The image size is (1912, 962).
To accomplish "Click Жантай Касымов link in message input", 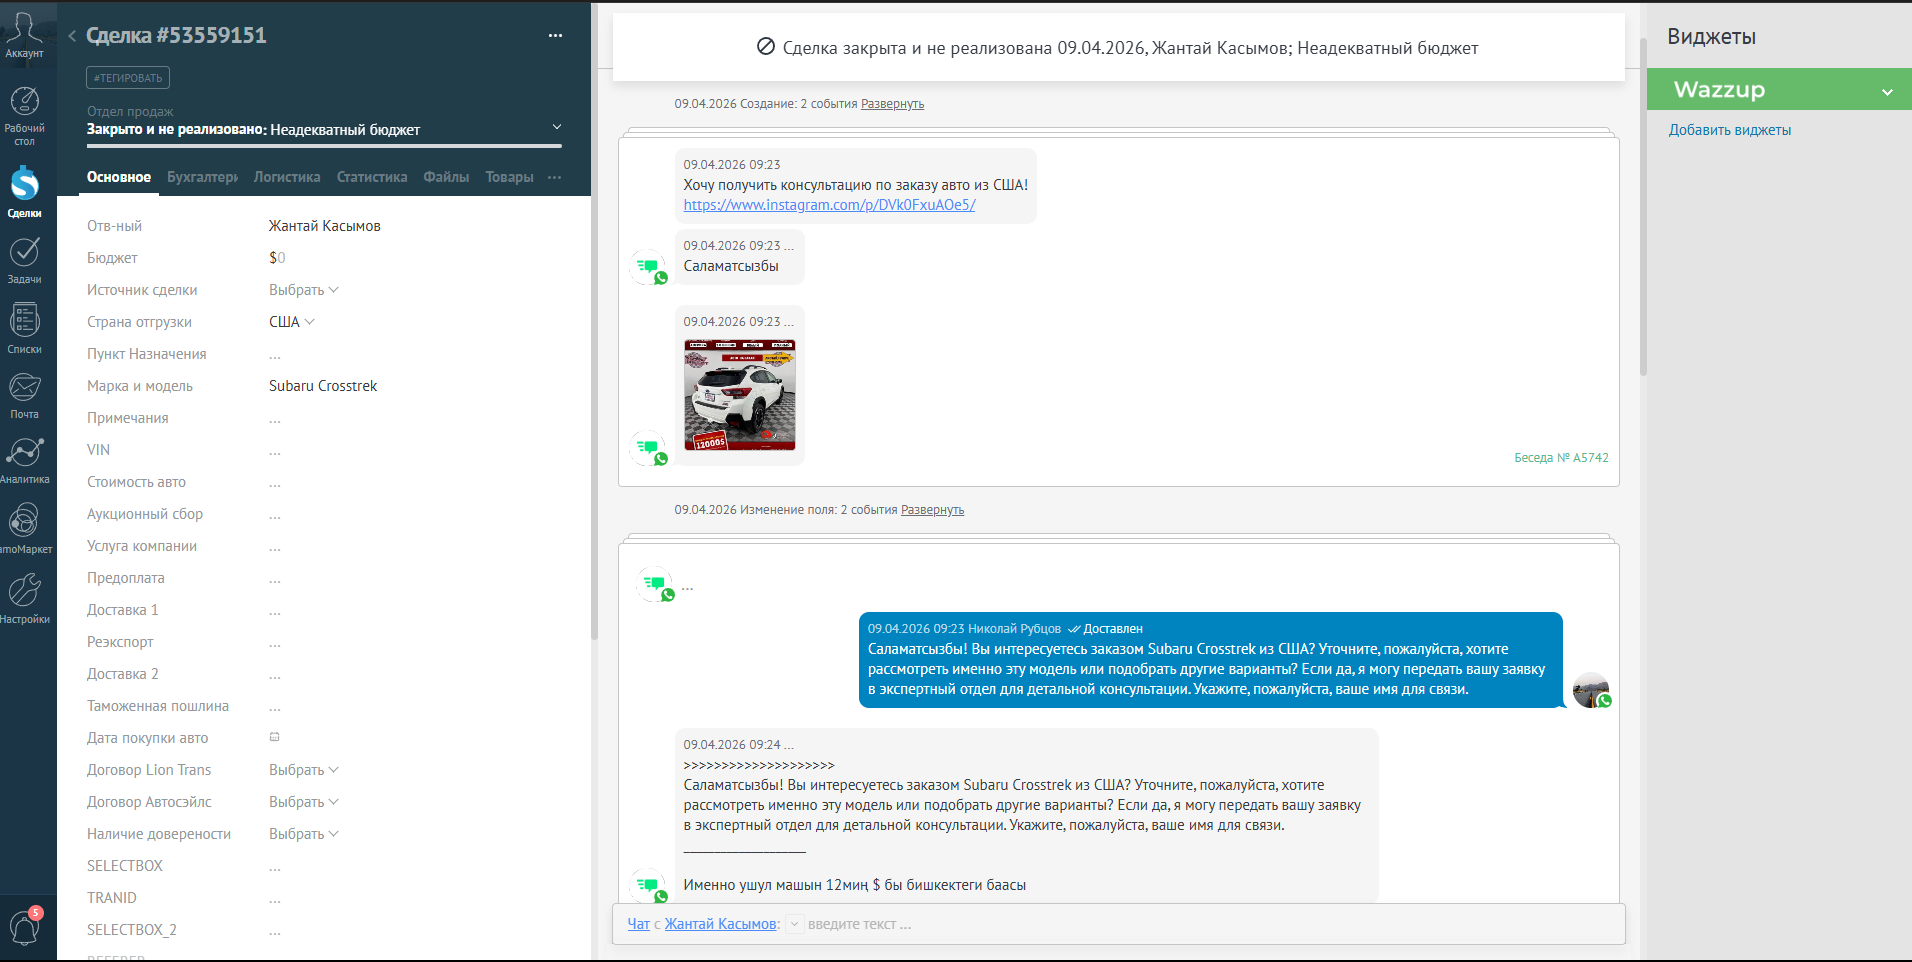I will 720,924.
